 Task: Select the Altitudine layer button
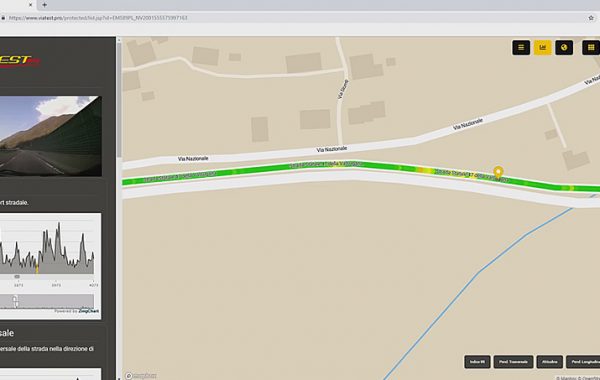(x=549, y=362)
